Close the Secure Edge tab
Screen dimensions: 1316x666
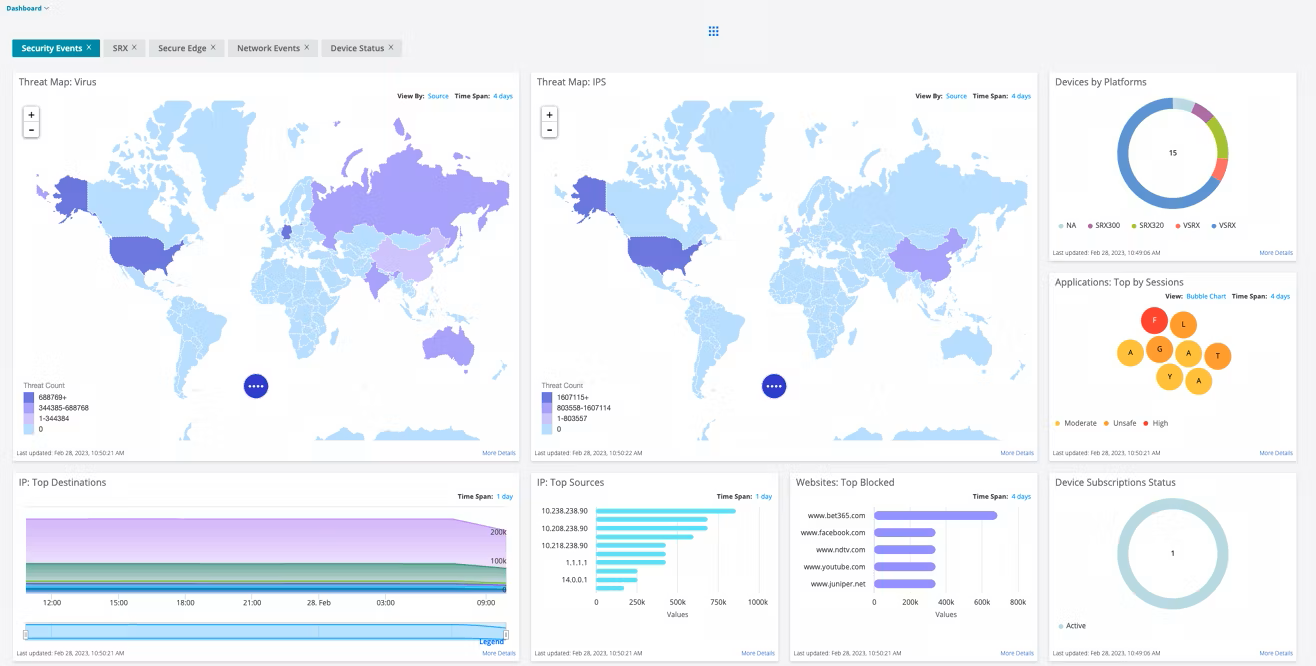212,47
